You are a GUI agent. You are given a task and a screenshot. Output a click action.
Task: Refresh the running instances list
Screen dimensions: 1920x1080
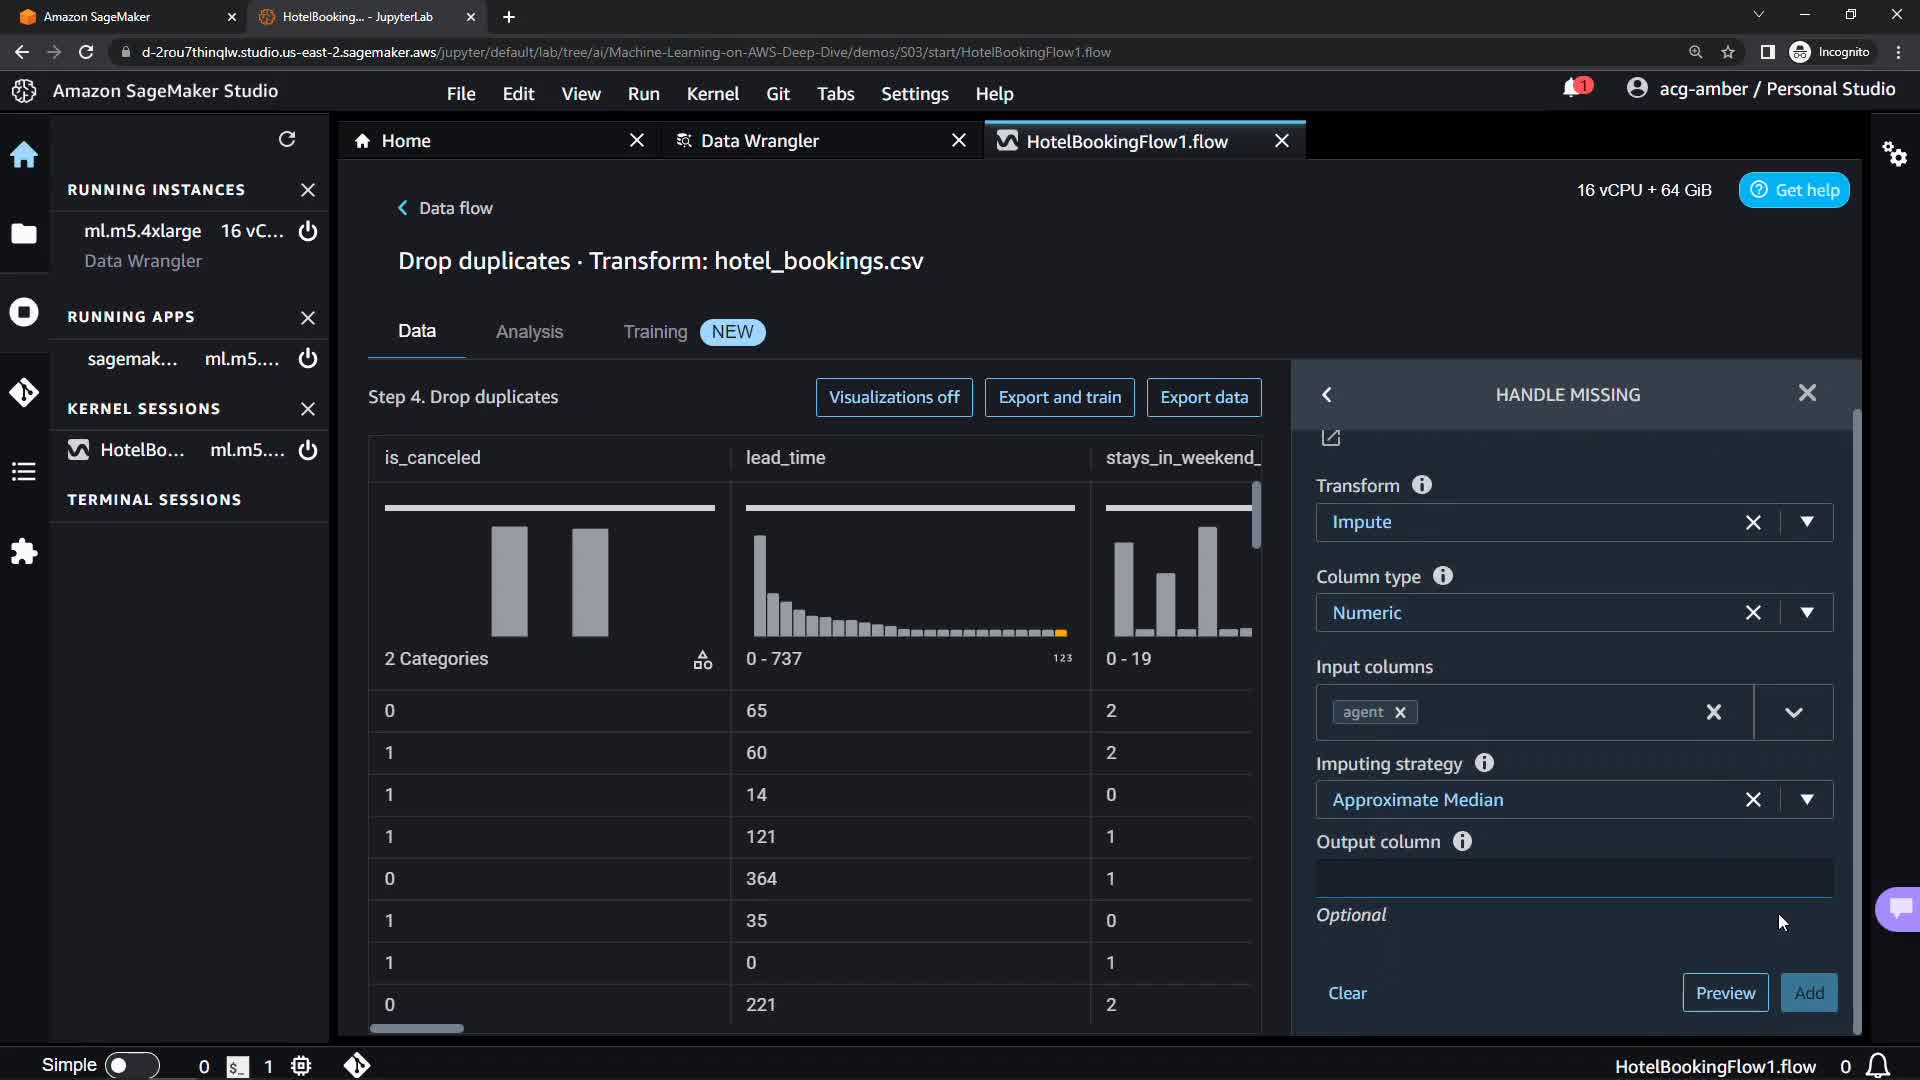pos(287,139)
